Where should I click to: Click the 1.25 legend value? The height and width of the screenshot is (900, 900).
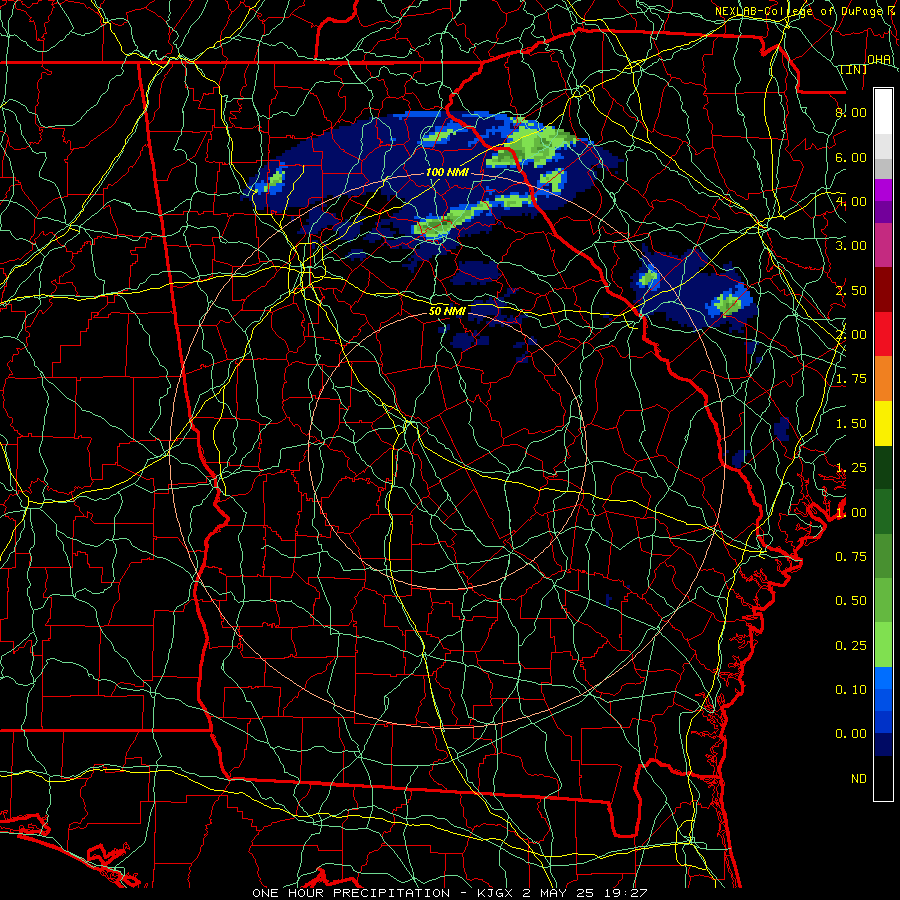coord(851,468)
